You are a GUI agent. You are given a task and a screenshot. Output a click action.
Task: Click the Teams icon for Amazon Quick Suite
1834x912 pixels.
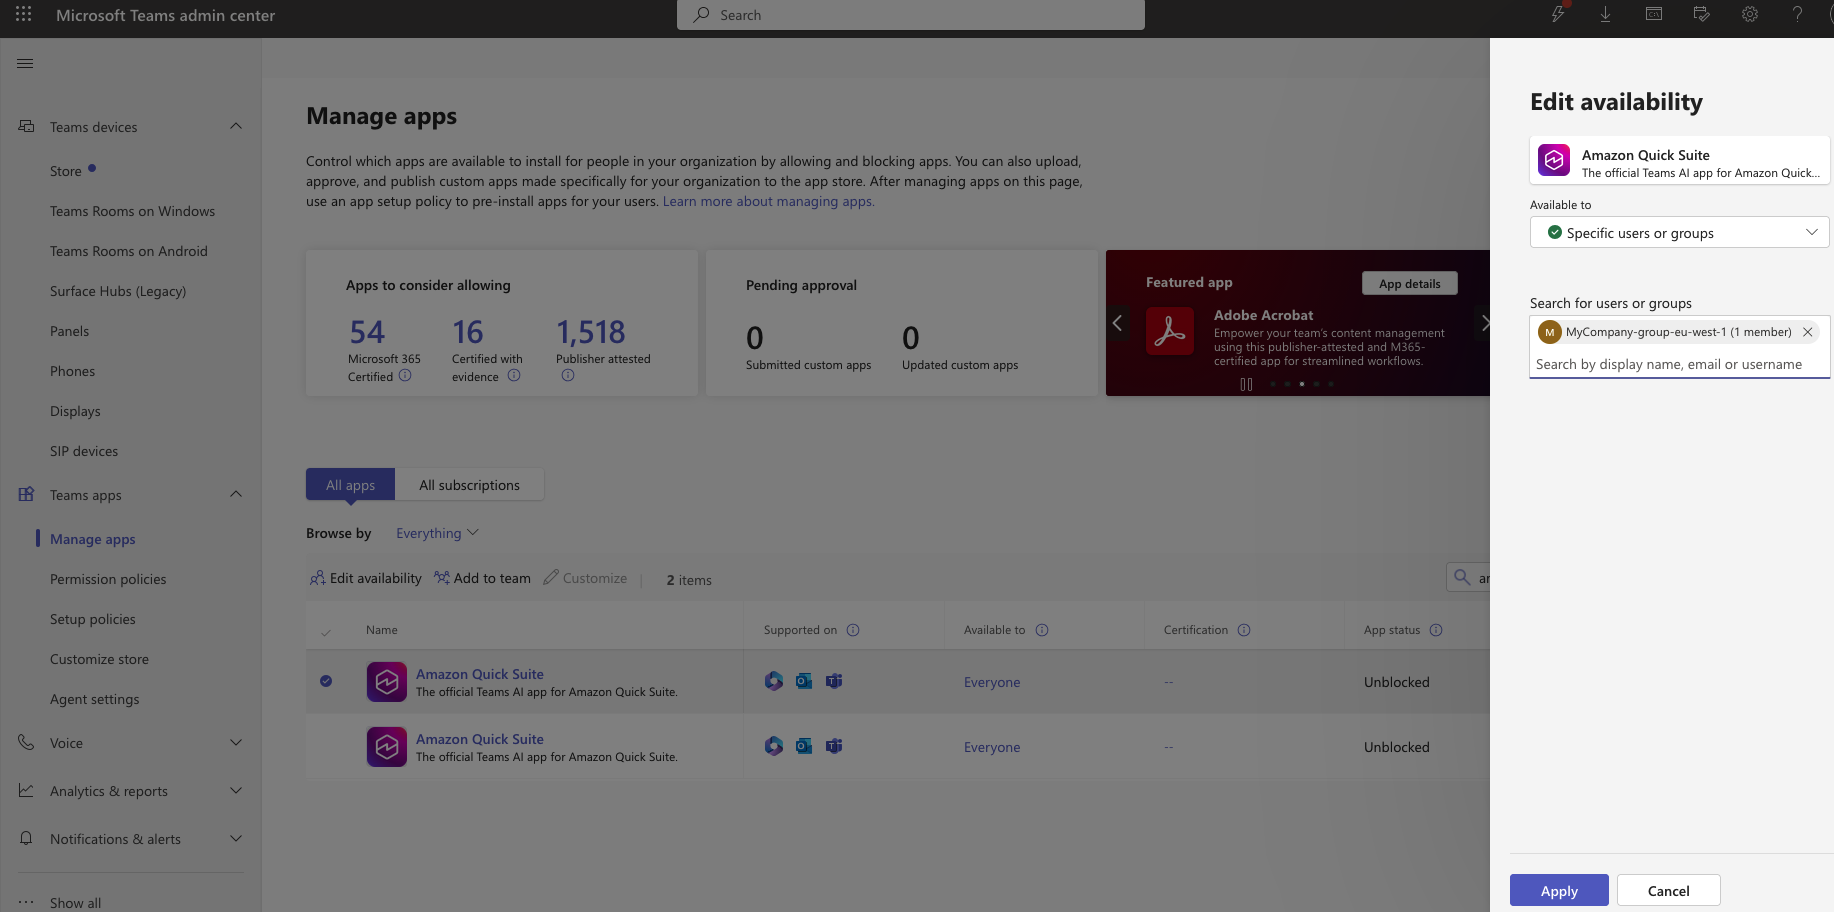(834, 681)
